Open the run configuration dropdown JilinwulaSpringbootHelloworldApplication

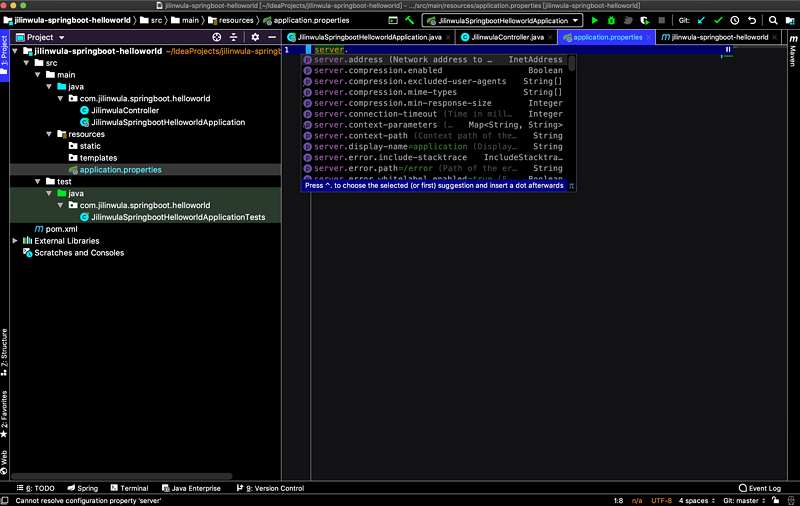[x=503, y=20]
